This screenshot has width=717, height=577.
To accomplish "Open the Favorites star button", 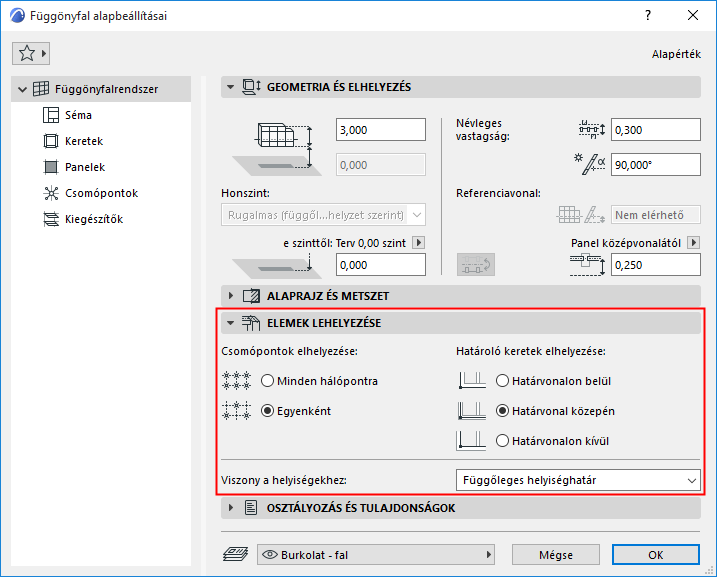I will click(31, 53).
